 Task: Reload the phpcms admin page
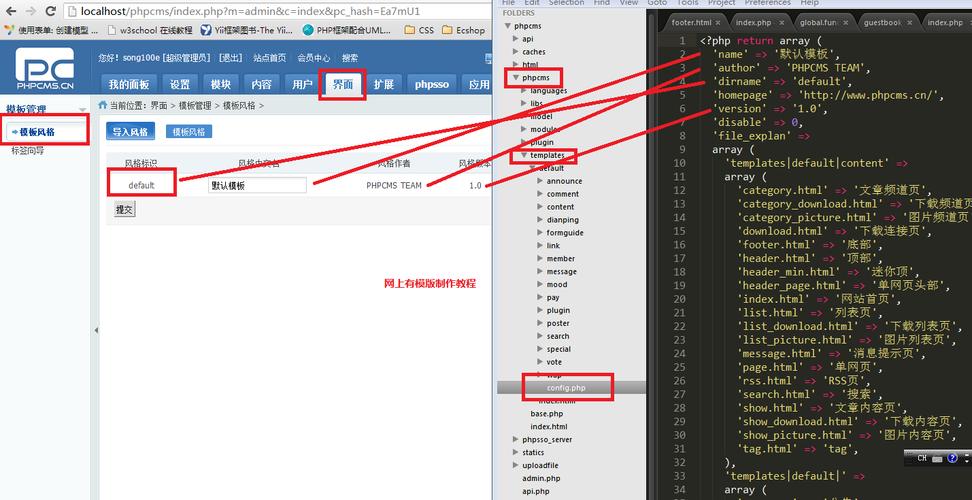point(51,11)
